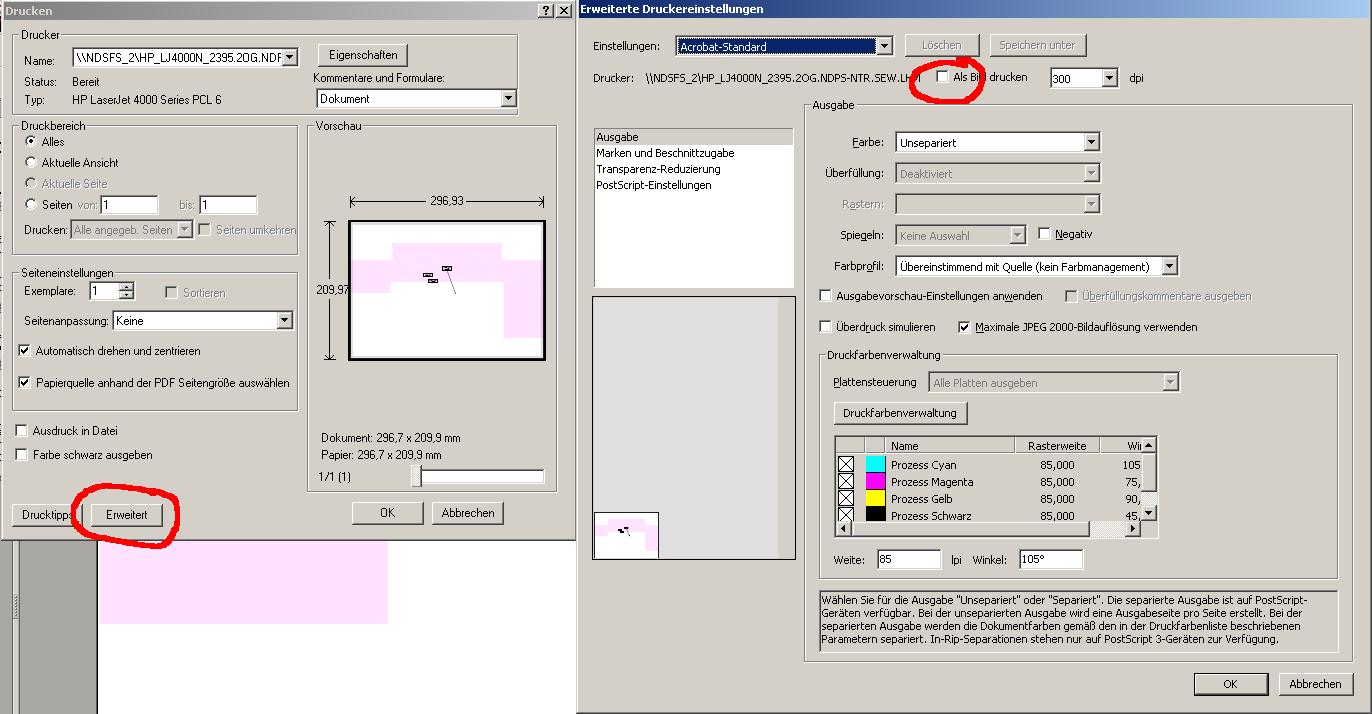Viewport: 1372px width, 714px height.
Task: Enable Farbe schwarz ausgeben checkbox
Action: point(22,455)
